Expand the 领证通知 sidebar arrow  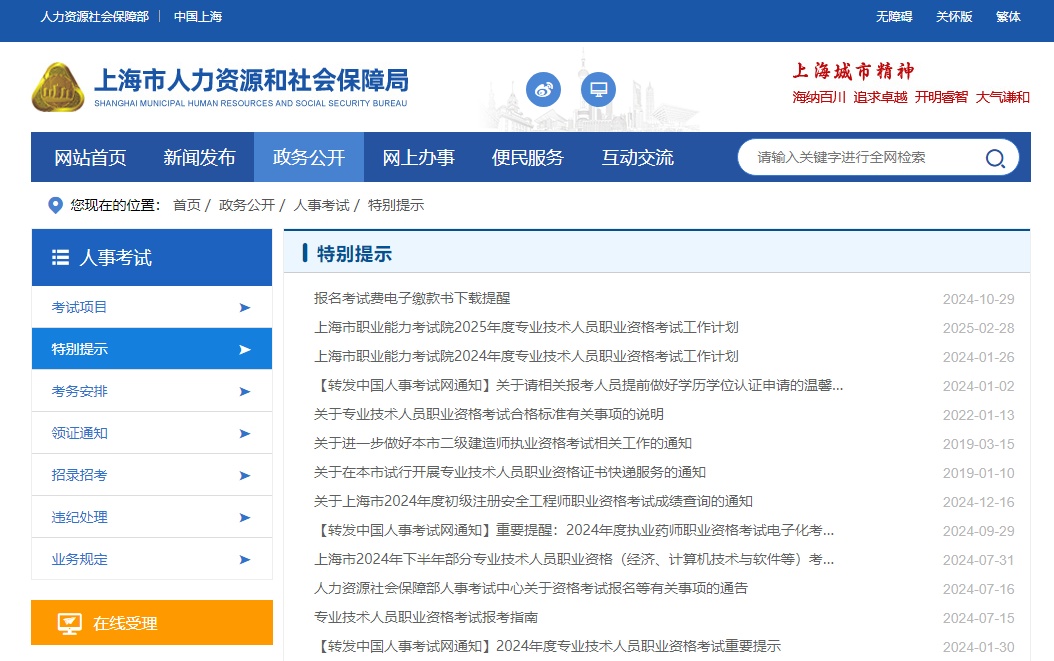245,434
